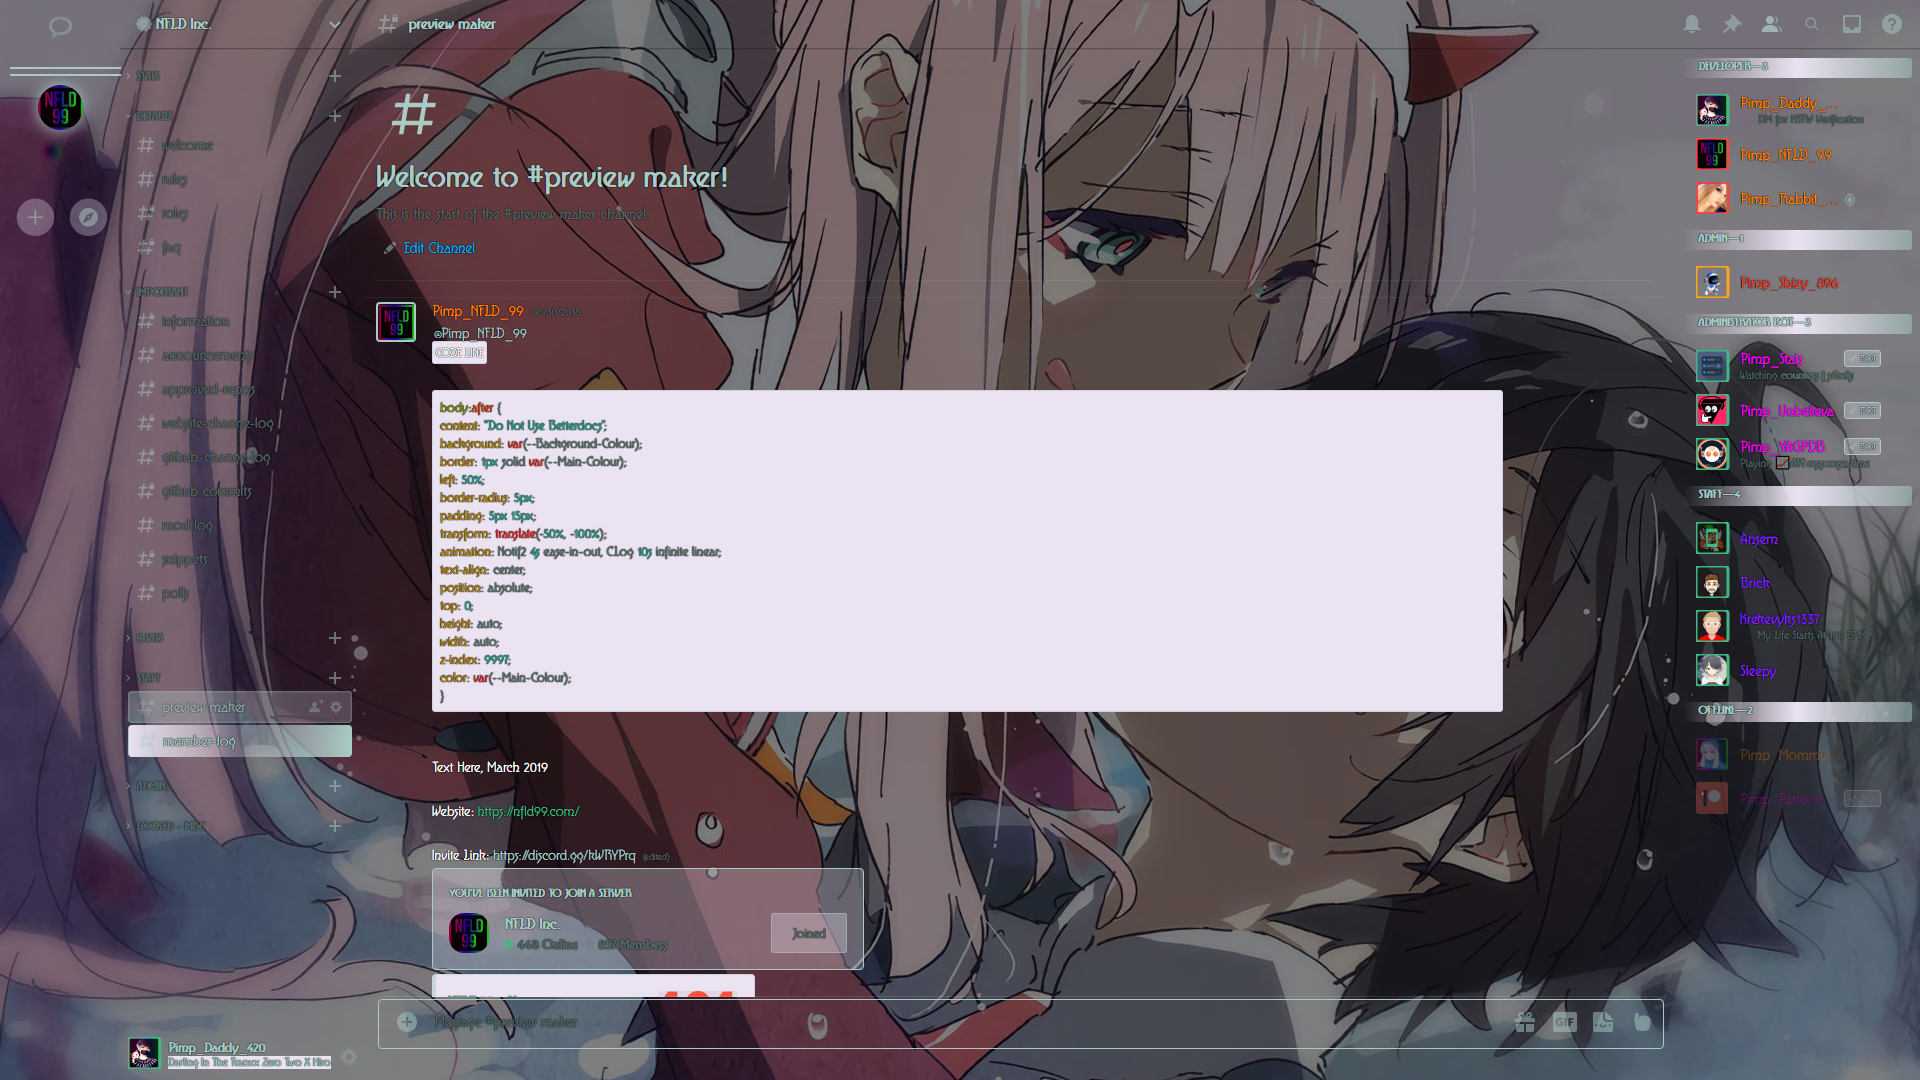Screen dimensions: 1920x1080
Task: Open the #preview-maker channel tab
Action: (x=204, y=705)
